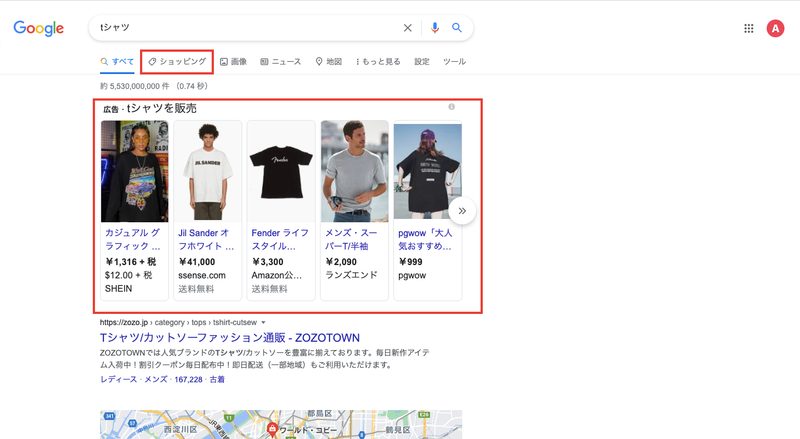Expand もっと見る menu
Viewport: 800px width, 439px height.
[378, 62]
